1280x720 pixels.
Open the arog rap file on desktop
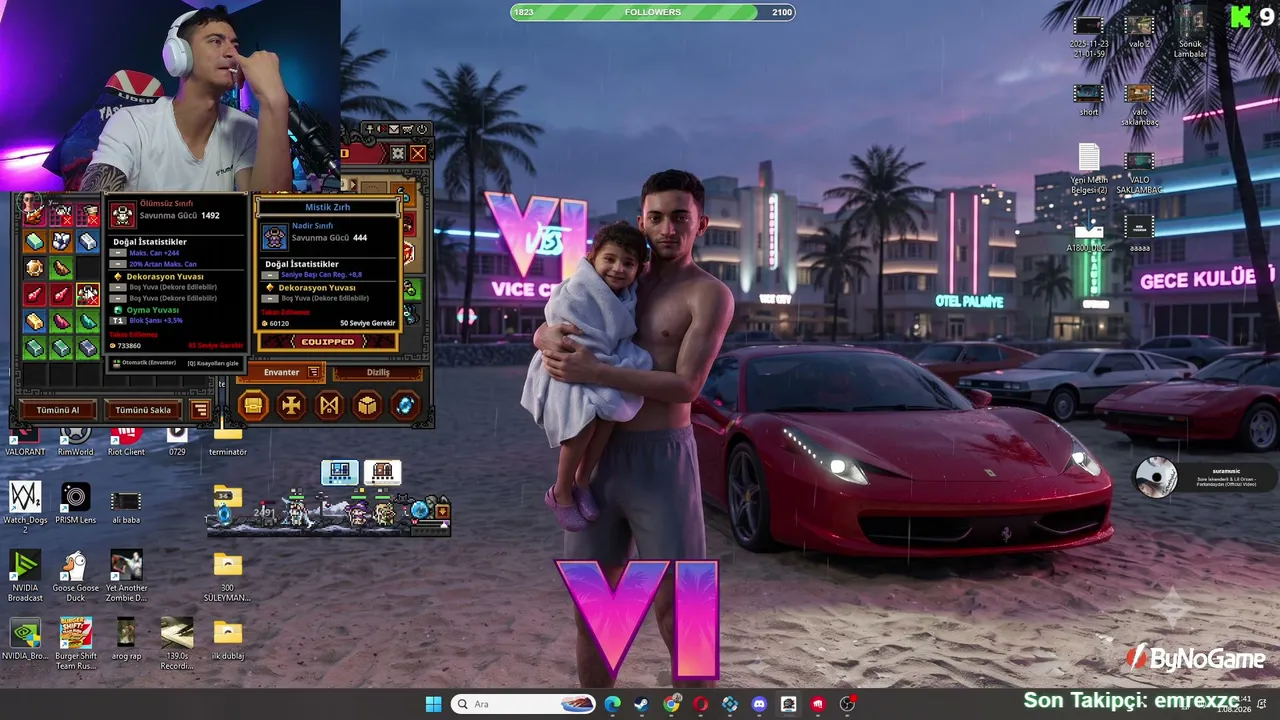(x=126, y=640)
